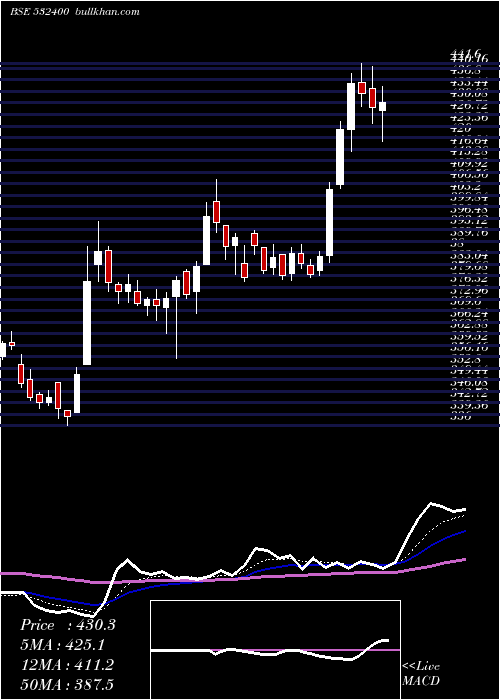This screenshot has width=500, height=700.
Task: Click the 426.72 price axis label
Action: (469, 106)
